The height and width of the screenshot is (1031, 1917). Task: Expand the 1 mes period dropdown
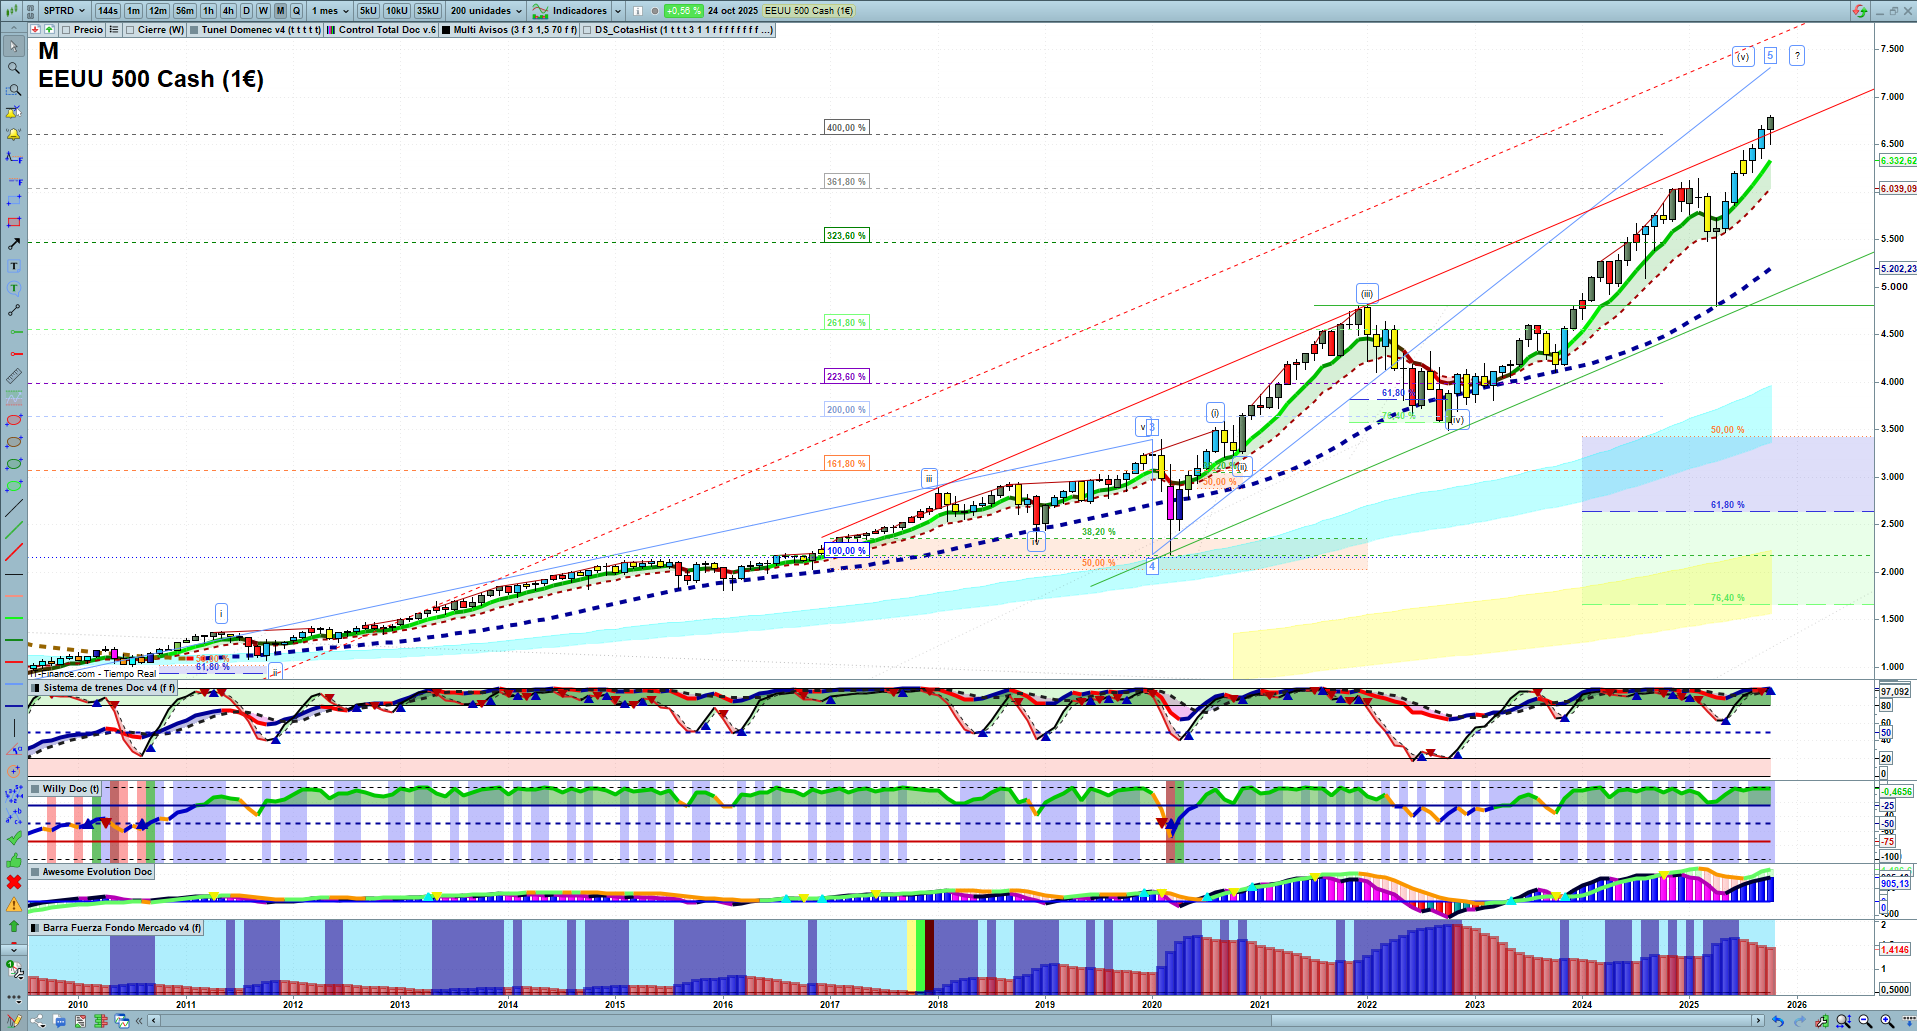pyautogui.click(x=330, y=11)
